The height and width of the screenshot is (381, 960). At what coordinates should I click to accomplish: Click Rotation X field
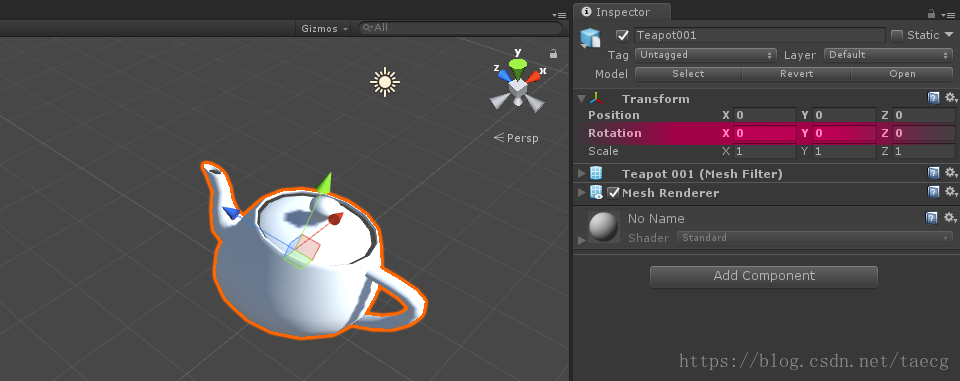tap(765, 133)
